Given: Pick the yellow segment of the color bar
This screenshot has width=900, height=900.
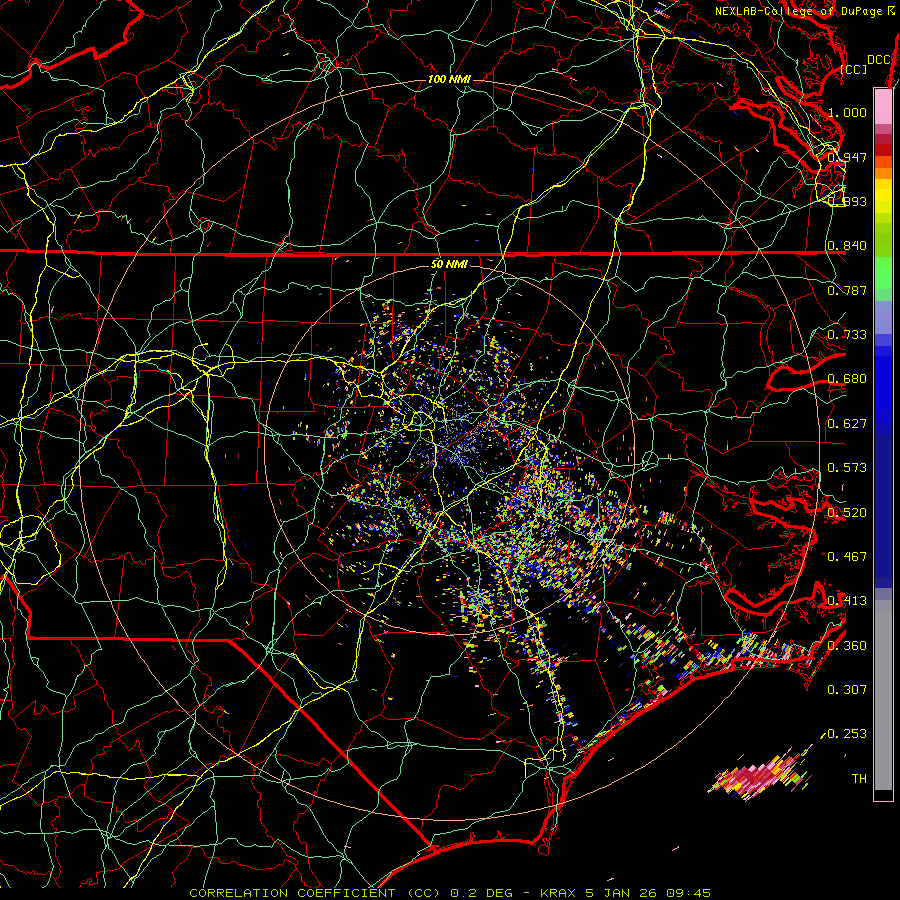Looking at the screenshot, I should (883, 197).
